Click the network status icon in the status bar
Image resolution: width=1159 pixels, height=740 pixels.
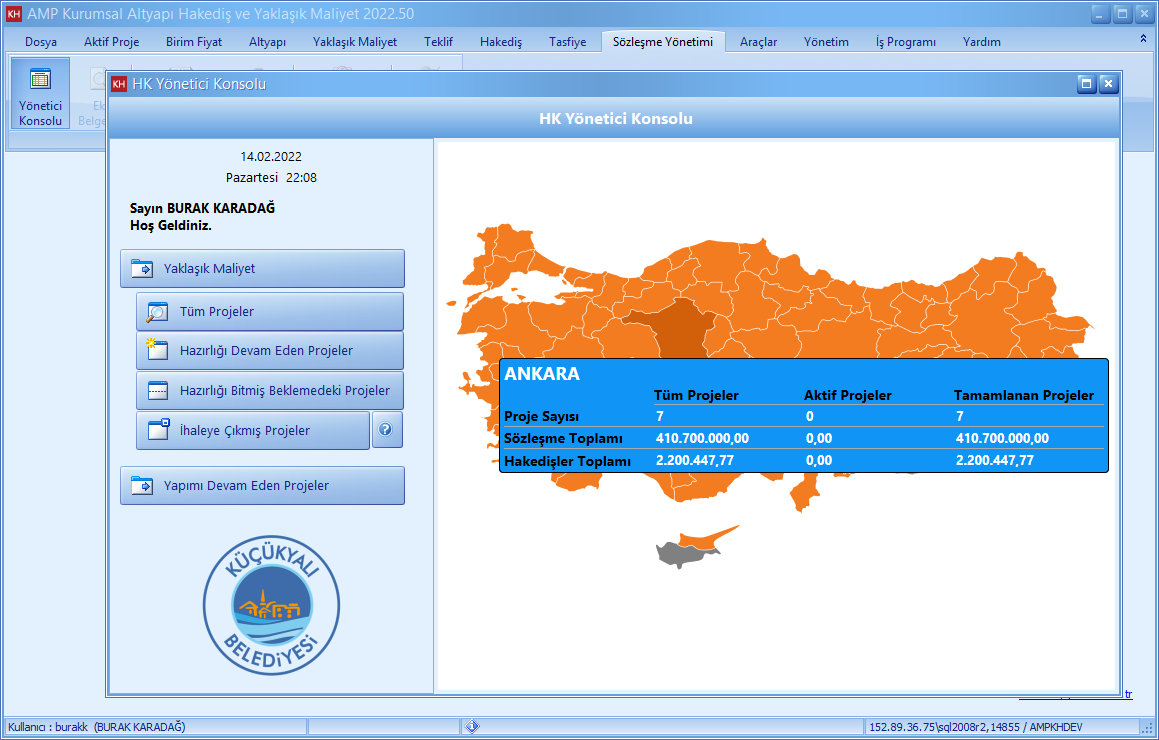[x=471, y=727]
